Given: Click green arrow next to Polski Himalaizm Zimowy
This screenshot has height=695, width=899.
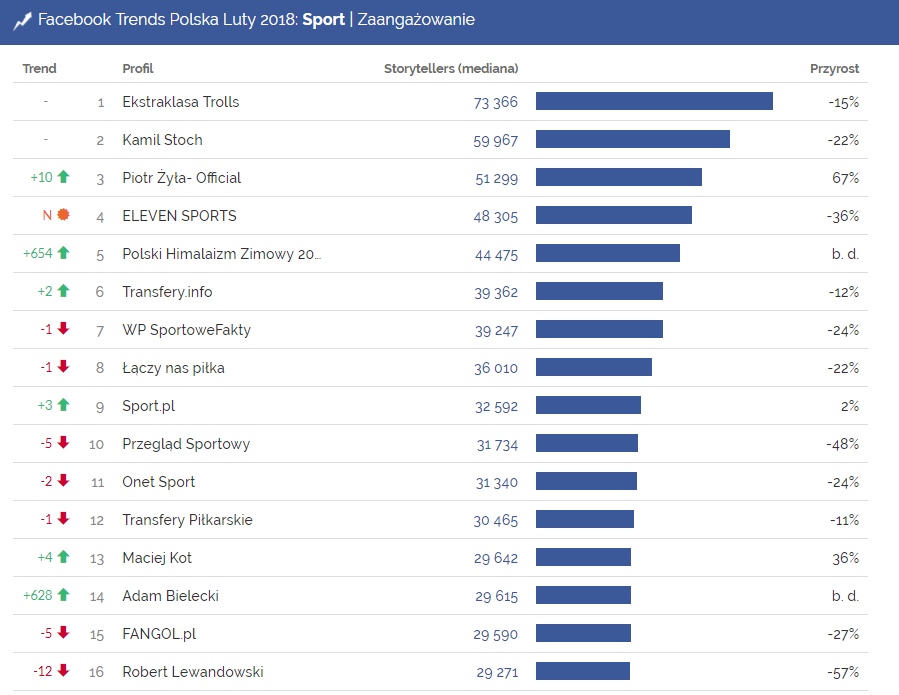Looking at the screenshot, I should click(x=64, y=253).
